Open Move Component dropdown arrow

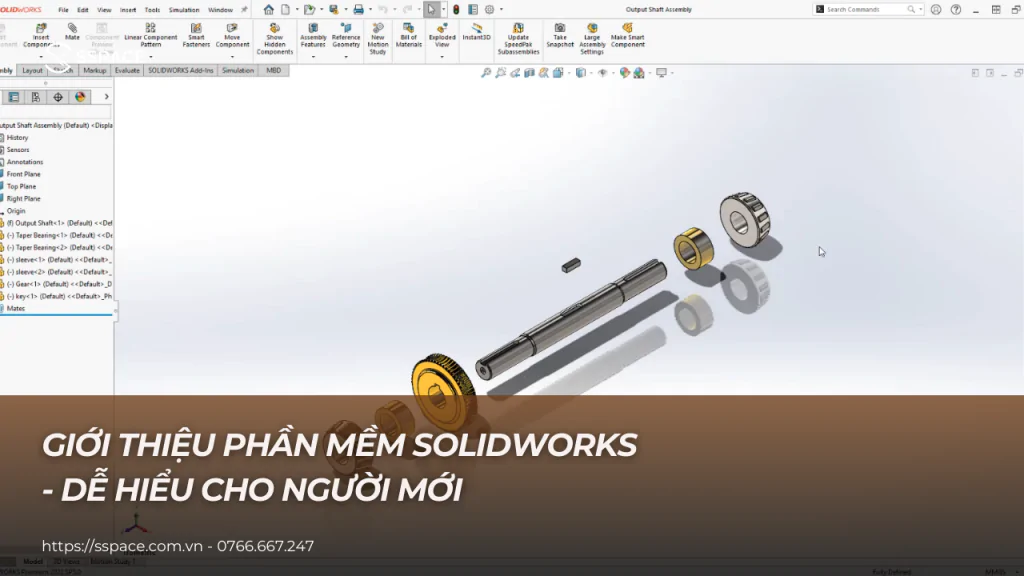click(232, 57)
